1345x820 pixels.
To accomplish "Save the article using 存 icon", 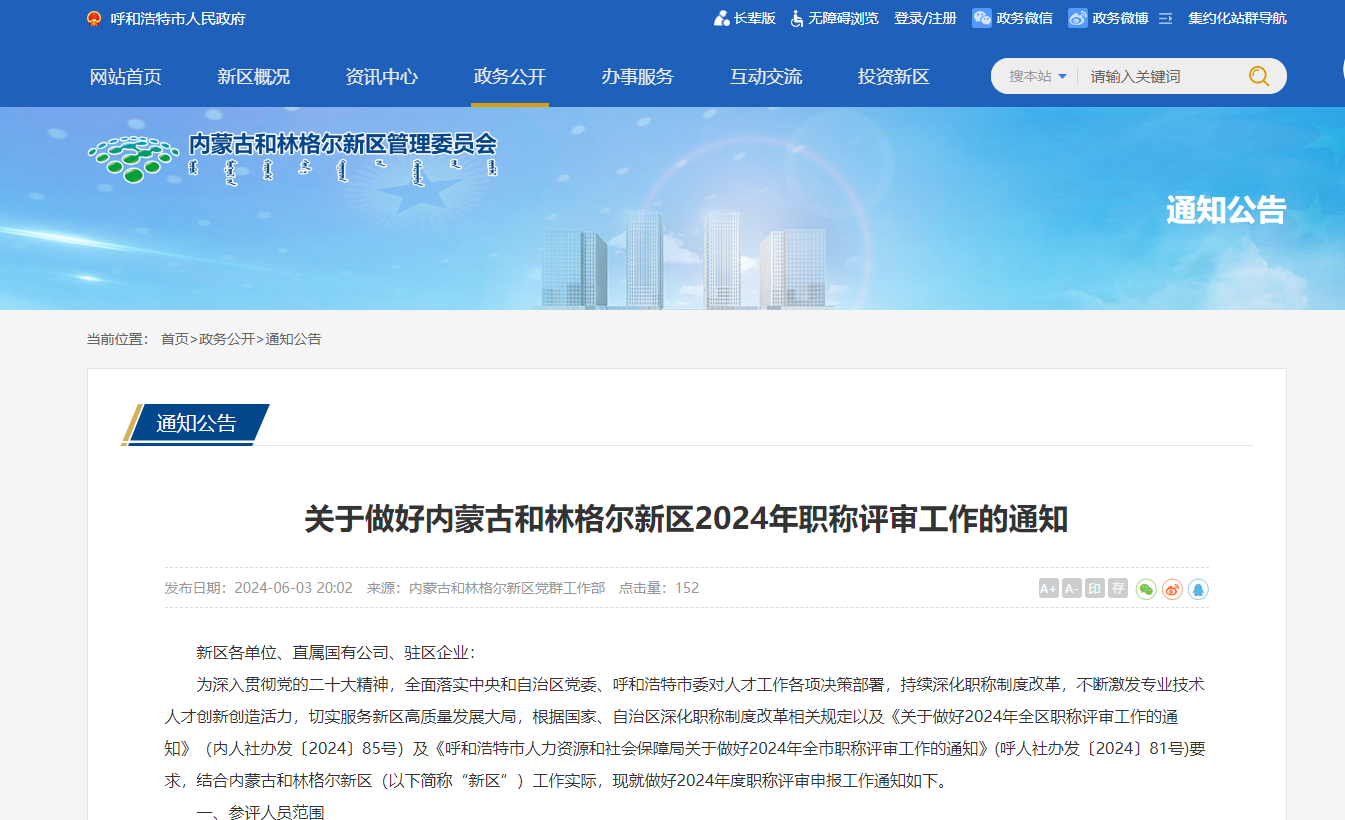I will click(1118, 589).
